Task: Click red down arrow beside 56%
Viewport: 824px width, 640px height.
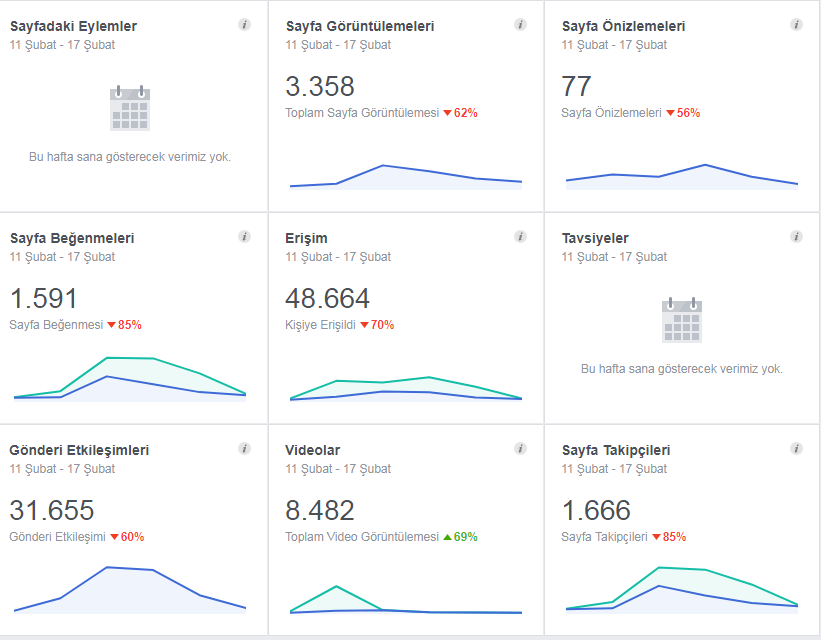Action: click(670, 113)
